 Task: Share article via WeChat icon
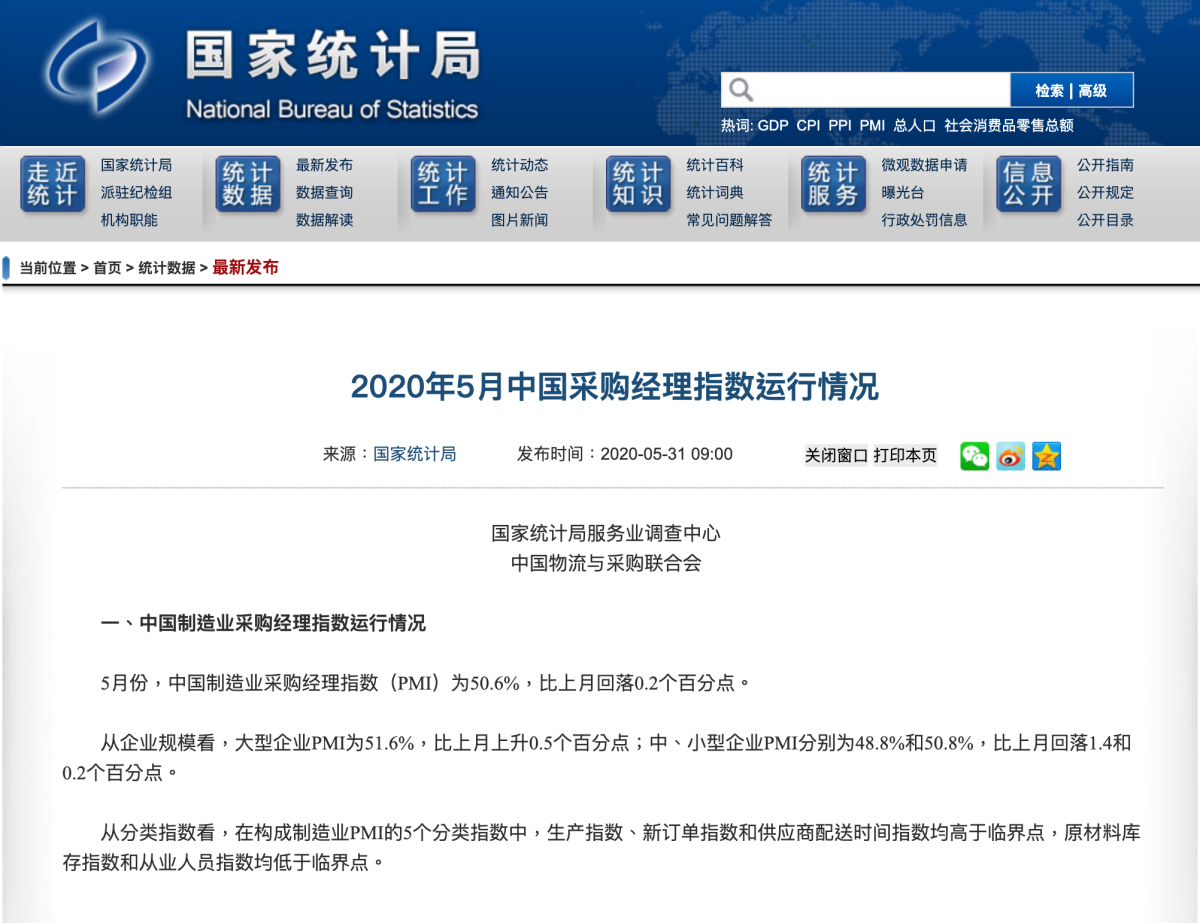(x=974, y=456)
